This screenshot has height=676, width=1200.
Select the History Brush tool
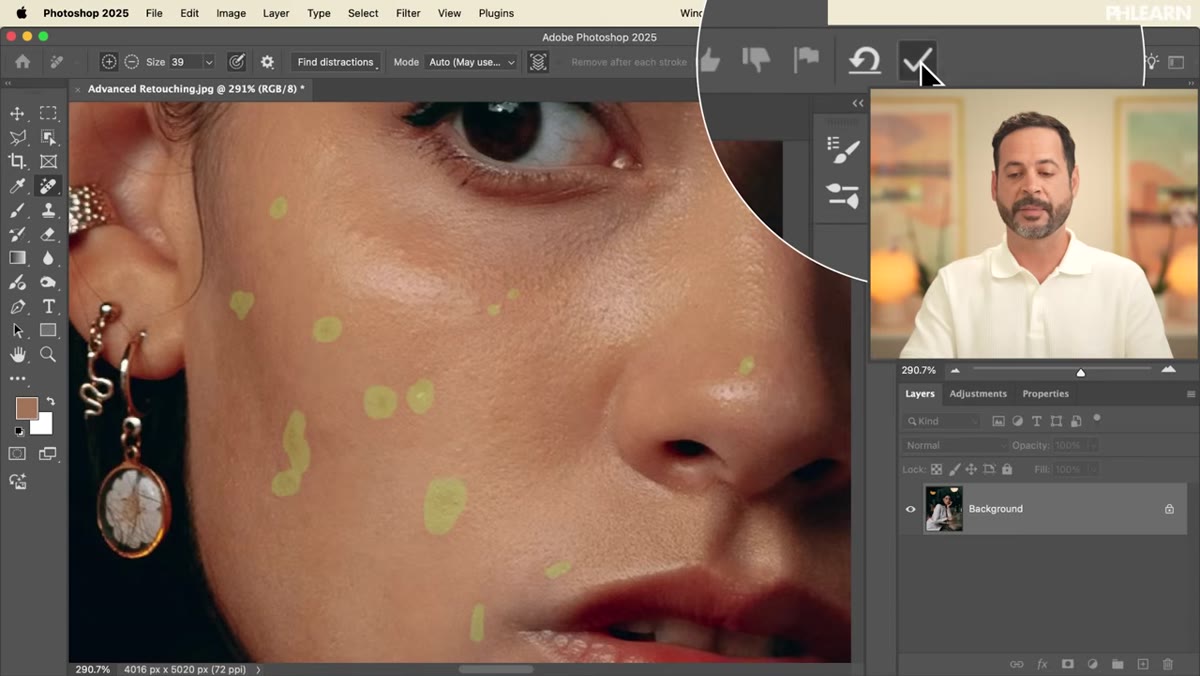pyautogui.click(x=17, y=234)
